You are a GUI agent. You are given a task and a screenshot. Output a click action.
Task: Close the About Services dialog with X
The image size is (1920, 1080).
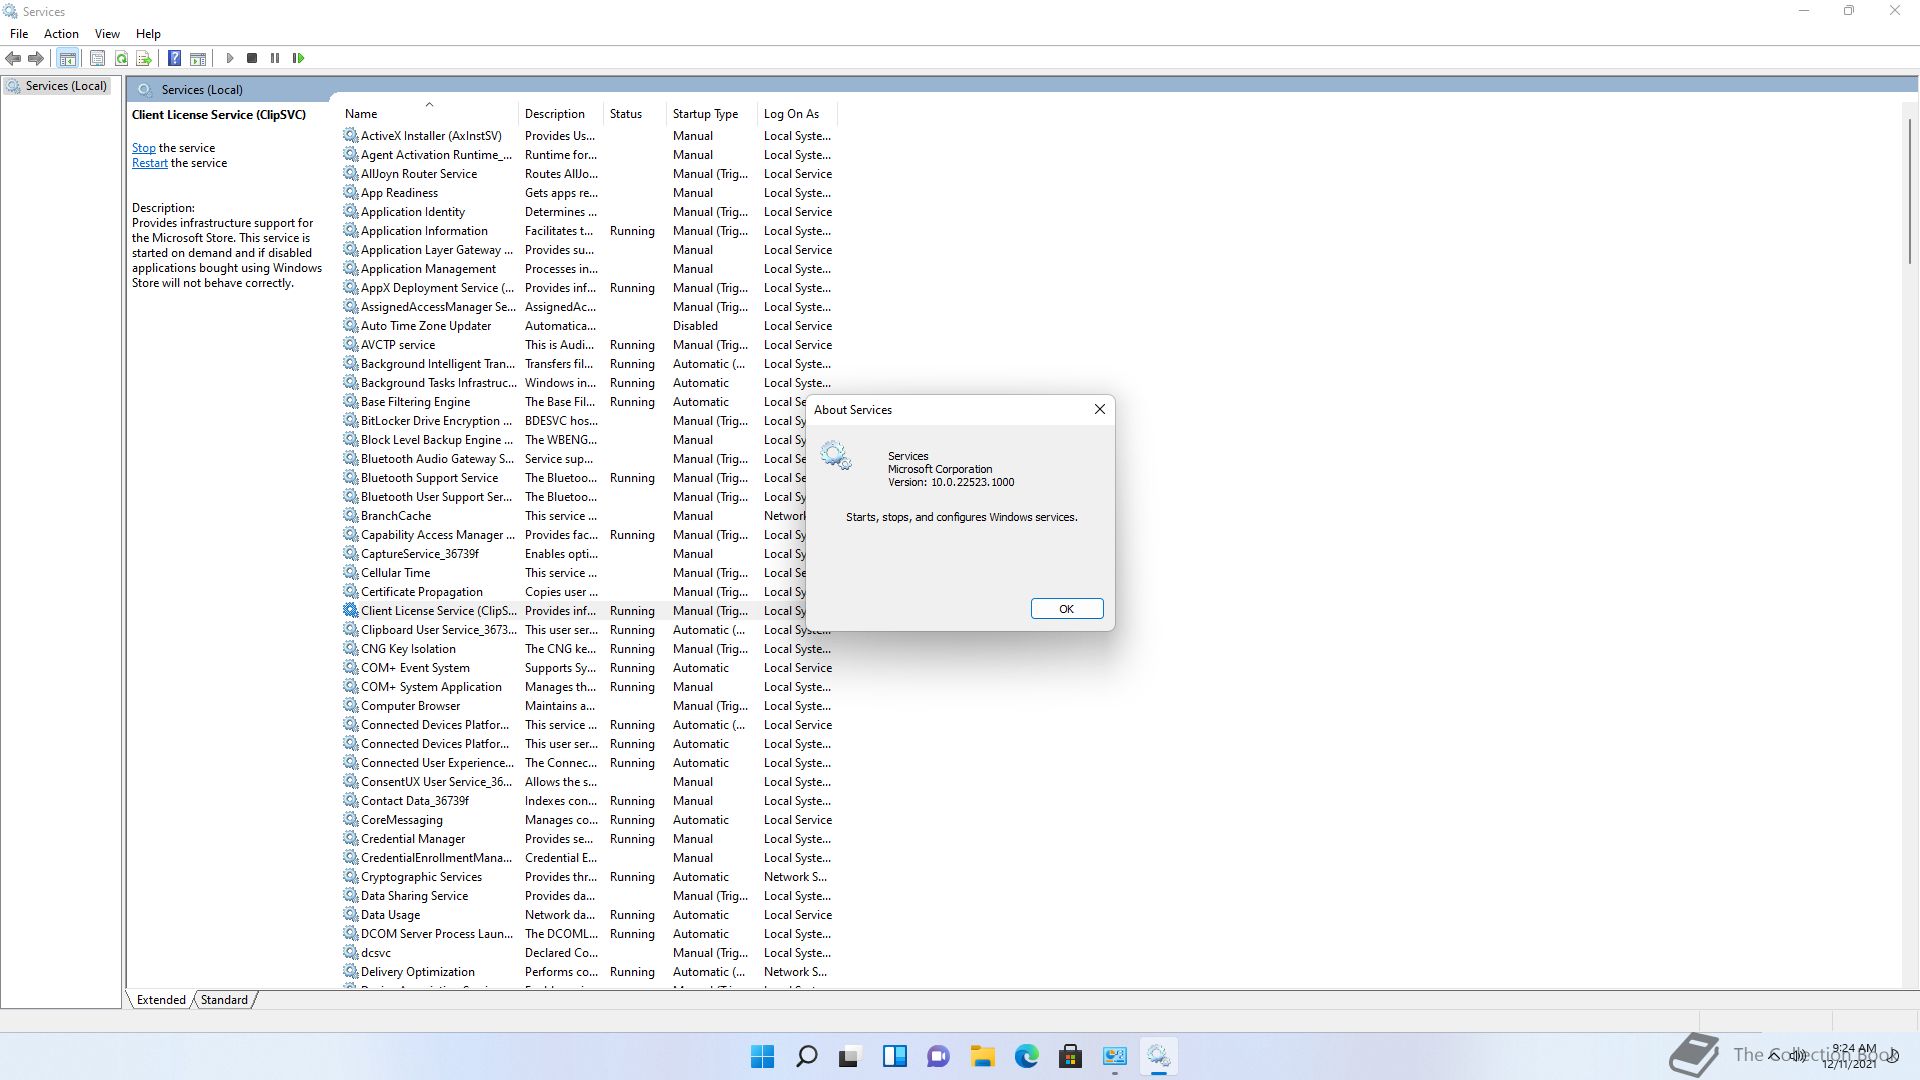[x=1100, y=409]
